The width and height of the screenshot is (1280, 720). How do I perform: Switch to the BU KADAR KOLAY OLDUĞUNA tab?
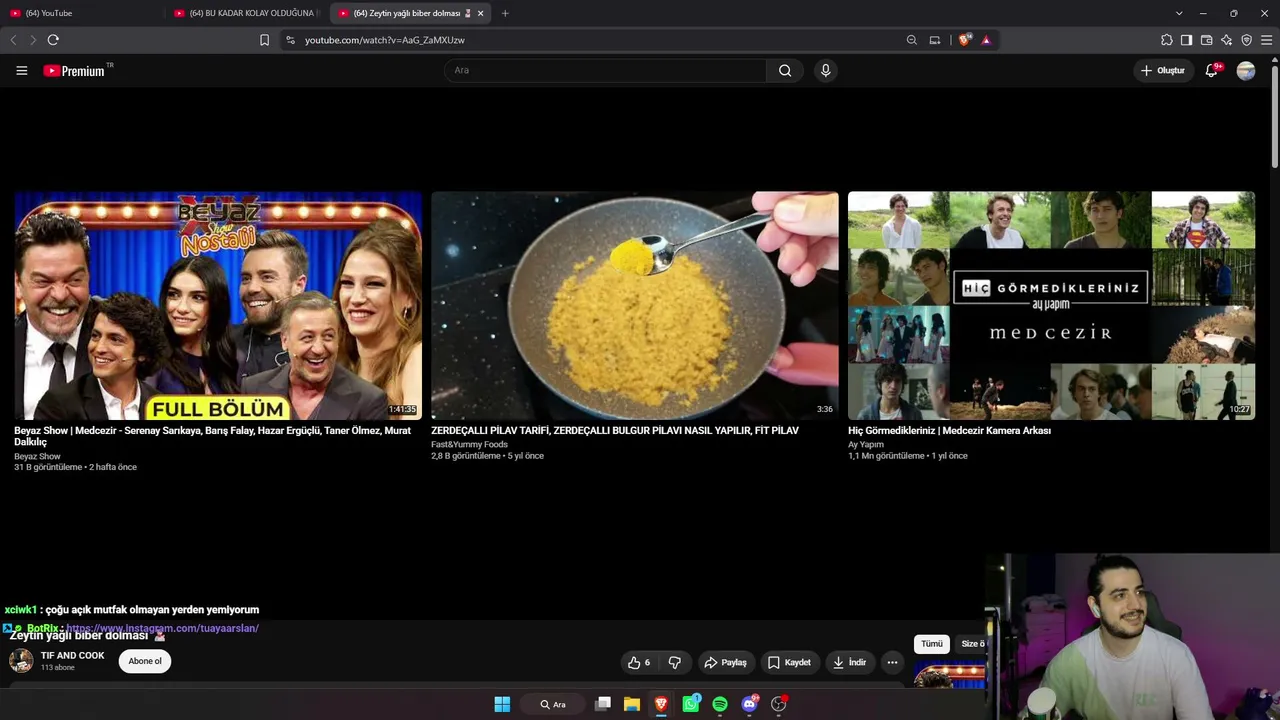point(247,13)
